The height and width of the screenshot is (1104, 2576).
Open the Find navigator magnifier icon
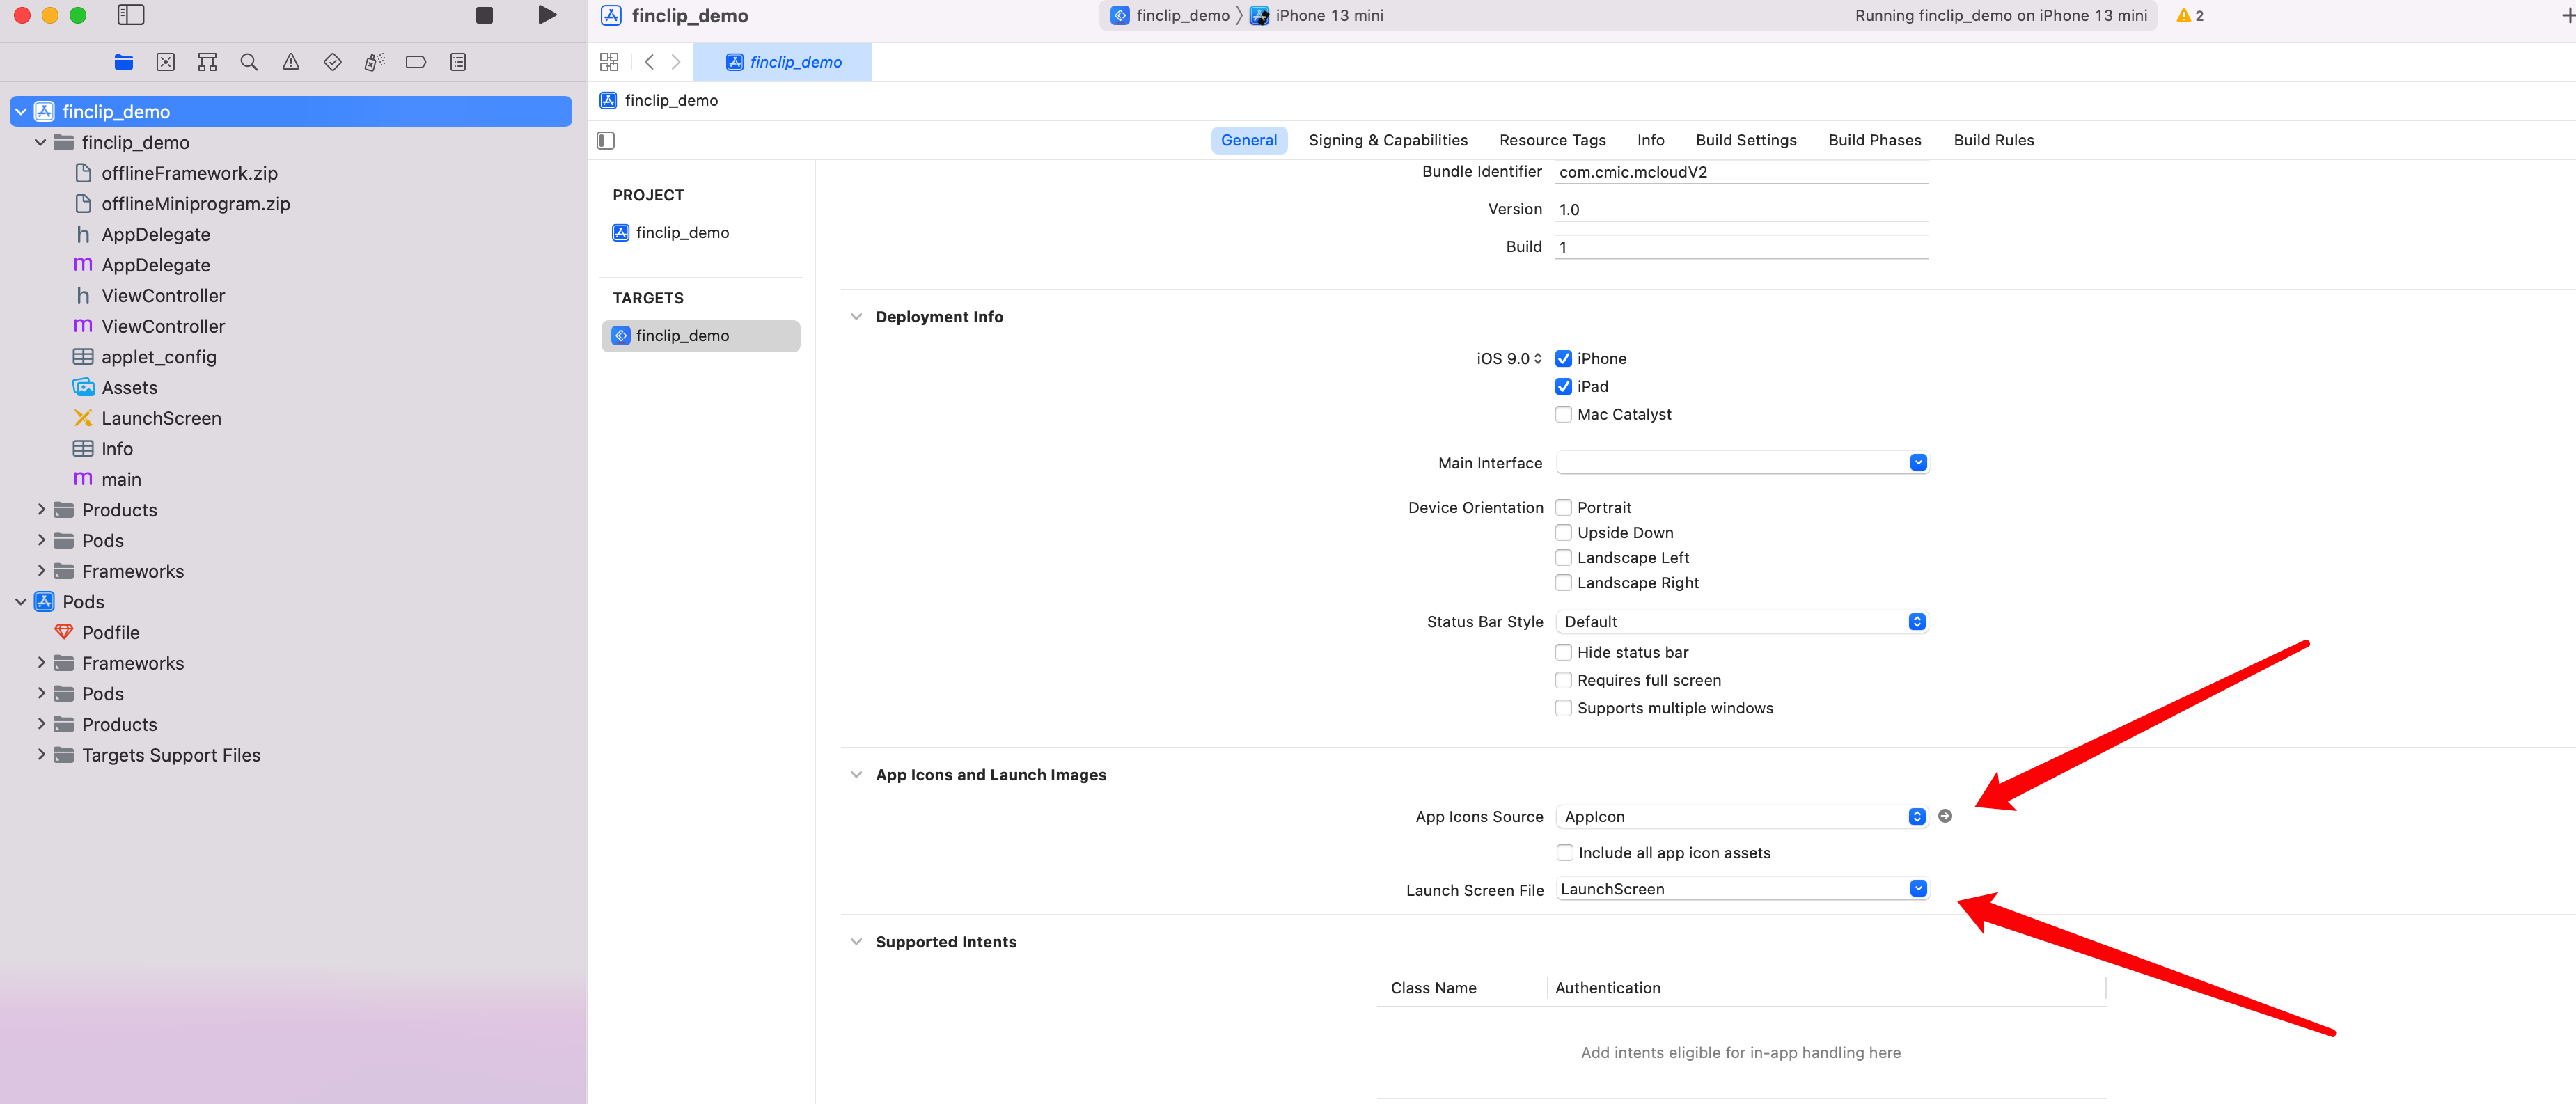tap(249, 62)
